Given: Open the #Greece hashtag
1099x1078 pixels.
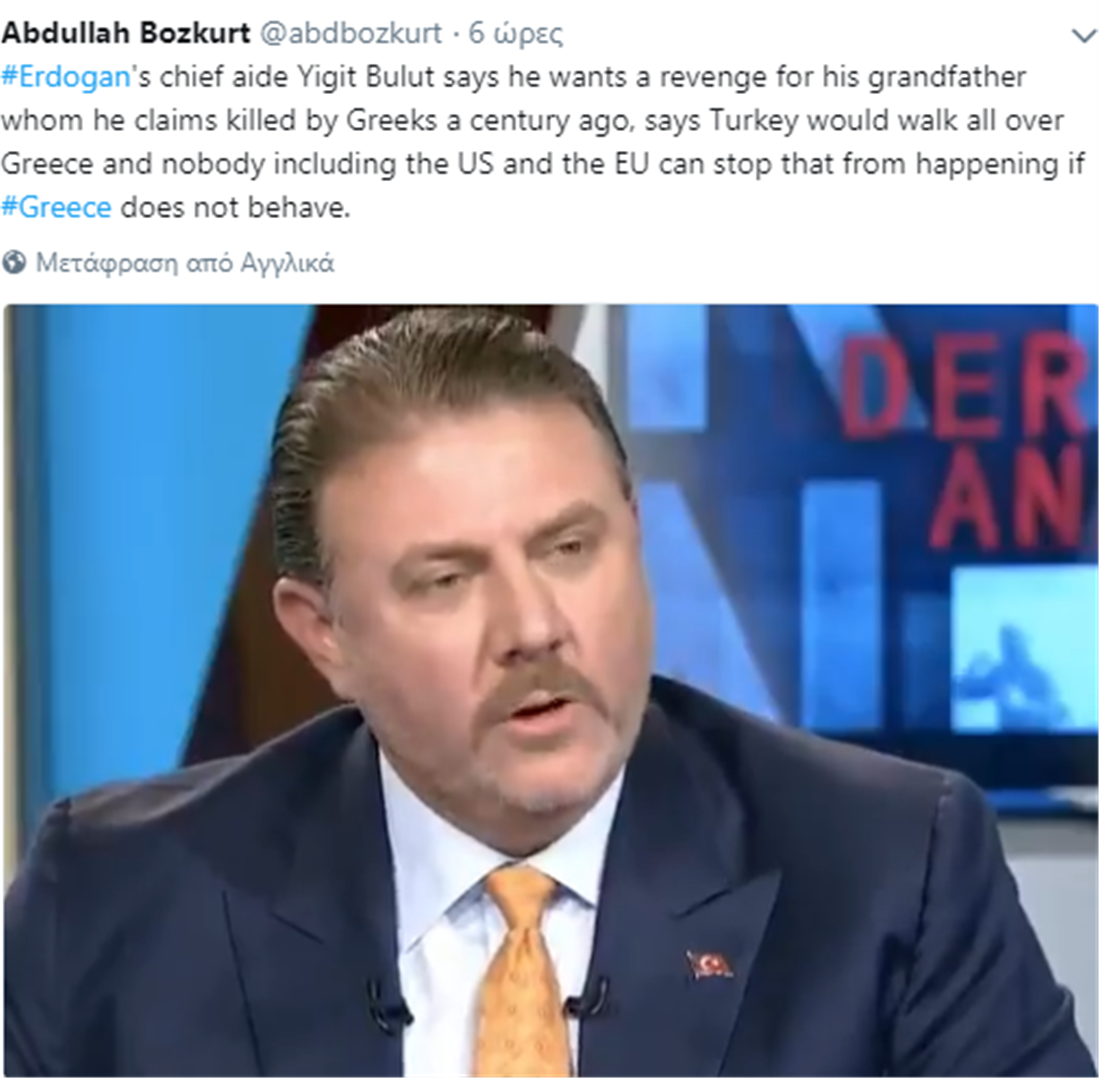Looking at the screenshot, I should pyautogui.click(x=56, y=207).
